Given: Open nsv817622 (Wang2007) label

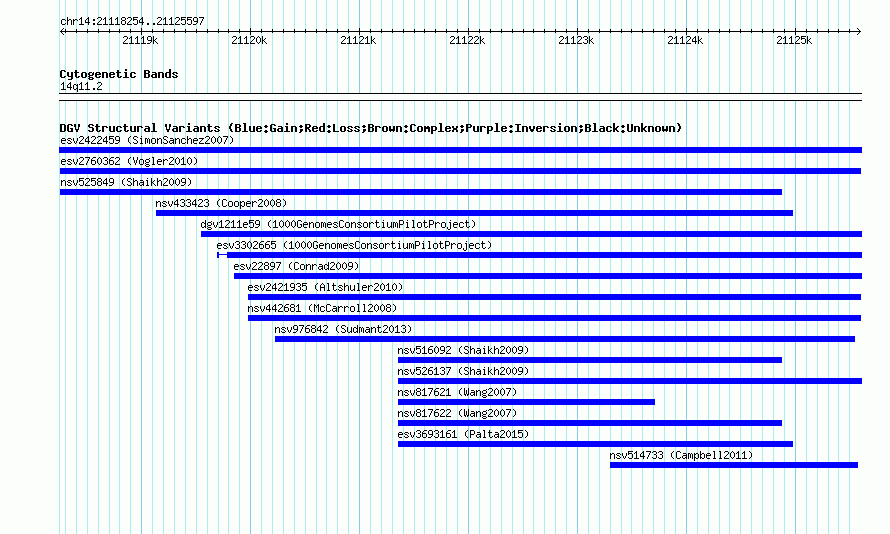Looking at the screenshot, I should pyautogui.click(x=457, y=413).
